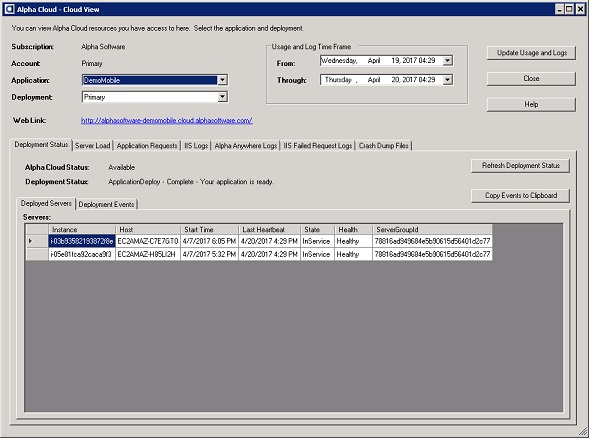Open the IIS Logs tab
Viewport: 589px width, 438px height.
tap(196, 145)
